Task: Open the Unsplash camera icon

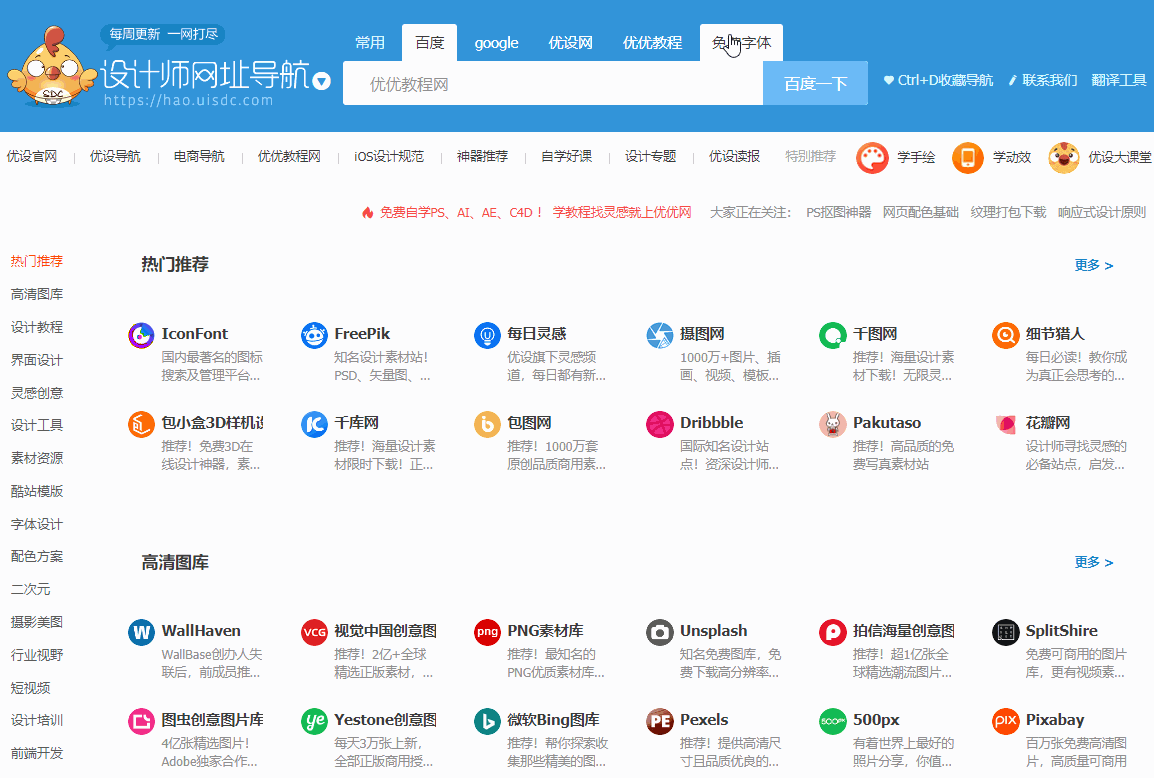Action: pos(659,632)
